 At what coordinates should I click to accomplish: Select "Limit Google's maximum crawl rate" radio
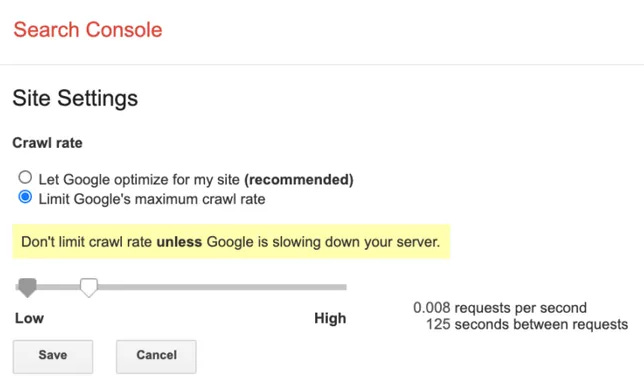[x=25, y=197]
